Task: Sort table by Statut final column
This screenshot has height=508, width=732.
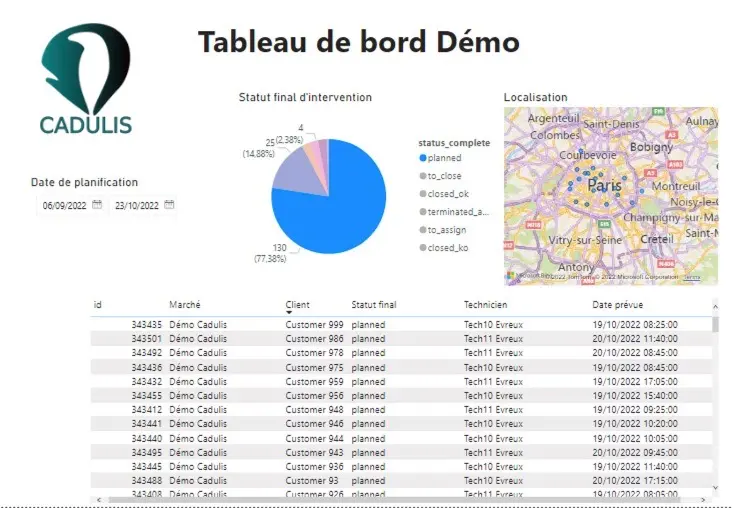Action: pos(373,304)
